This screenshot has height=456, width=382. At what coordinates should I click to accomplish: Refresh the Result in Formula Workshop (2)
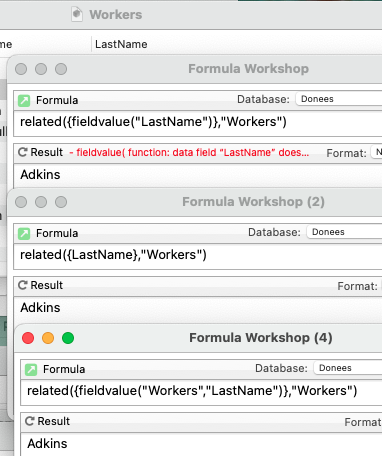[23, 285]
